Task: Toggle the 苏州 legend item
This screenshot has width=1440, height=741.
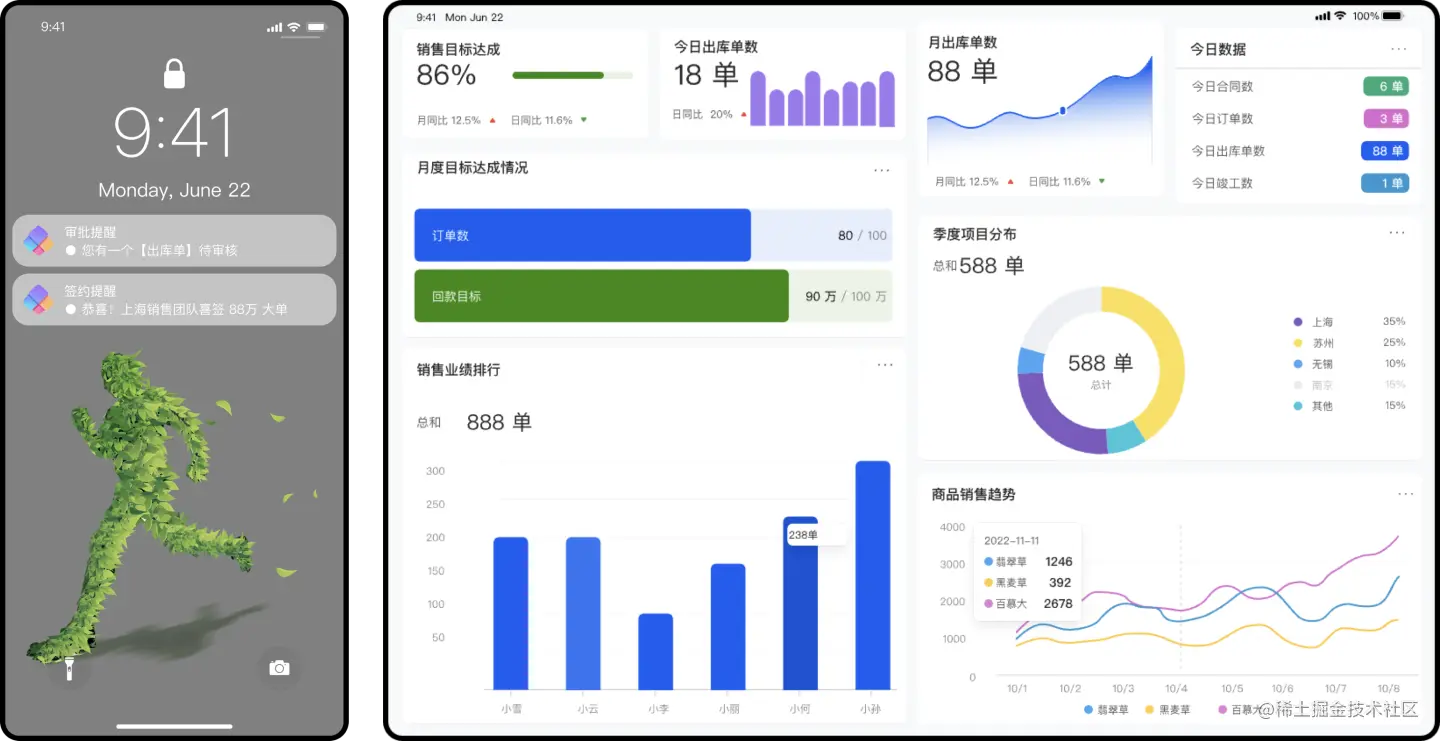Action: [1314, 343]
